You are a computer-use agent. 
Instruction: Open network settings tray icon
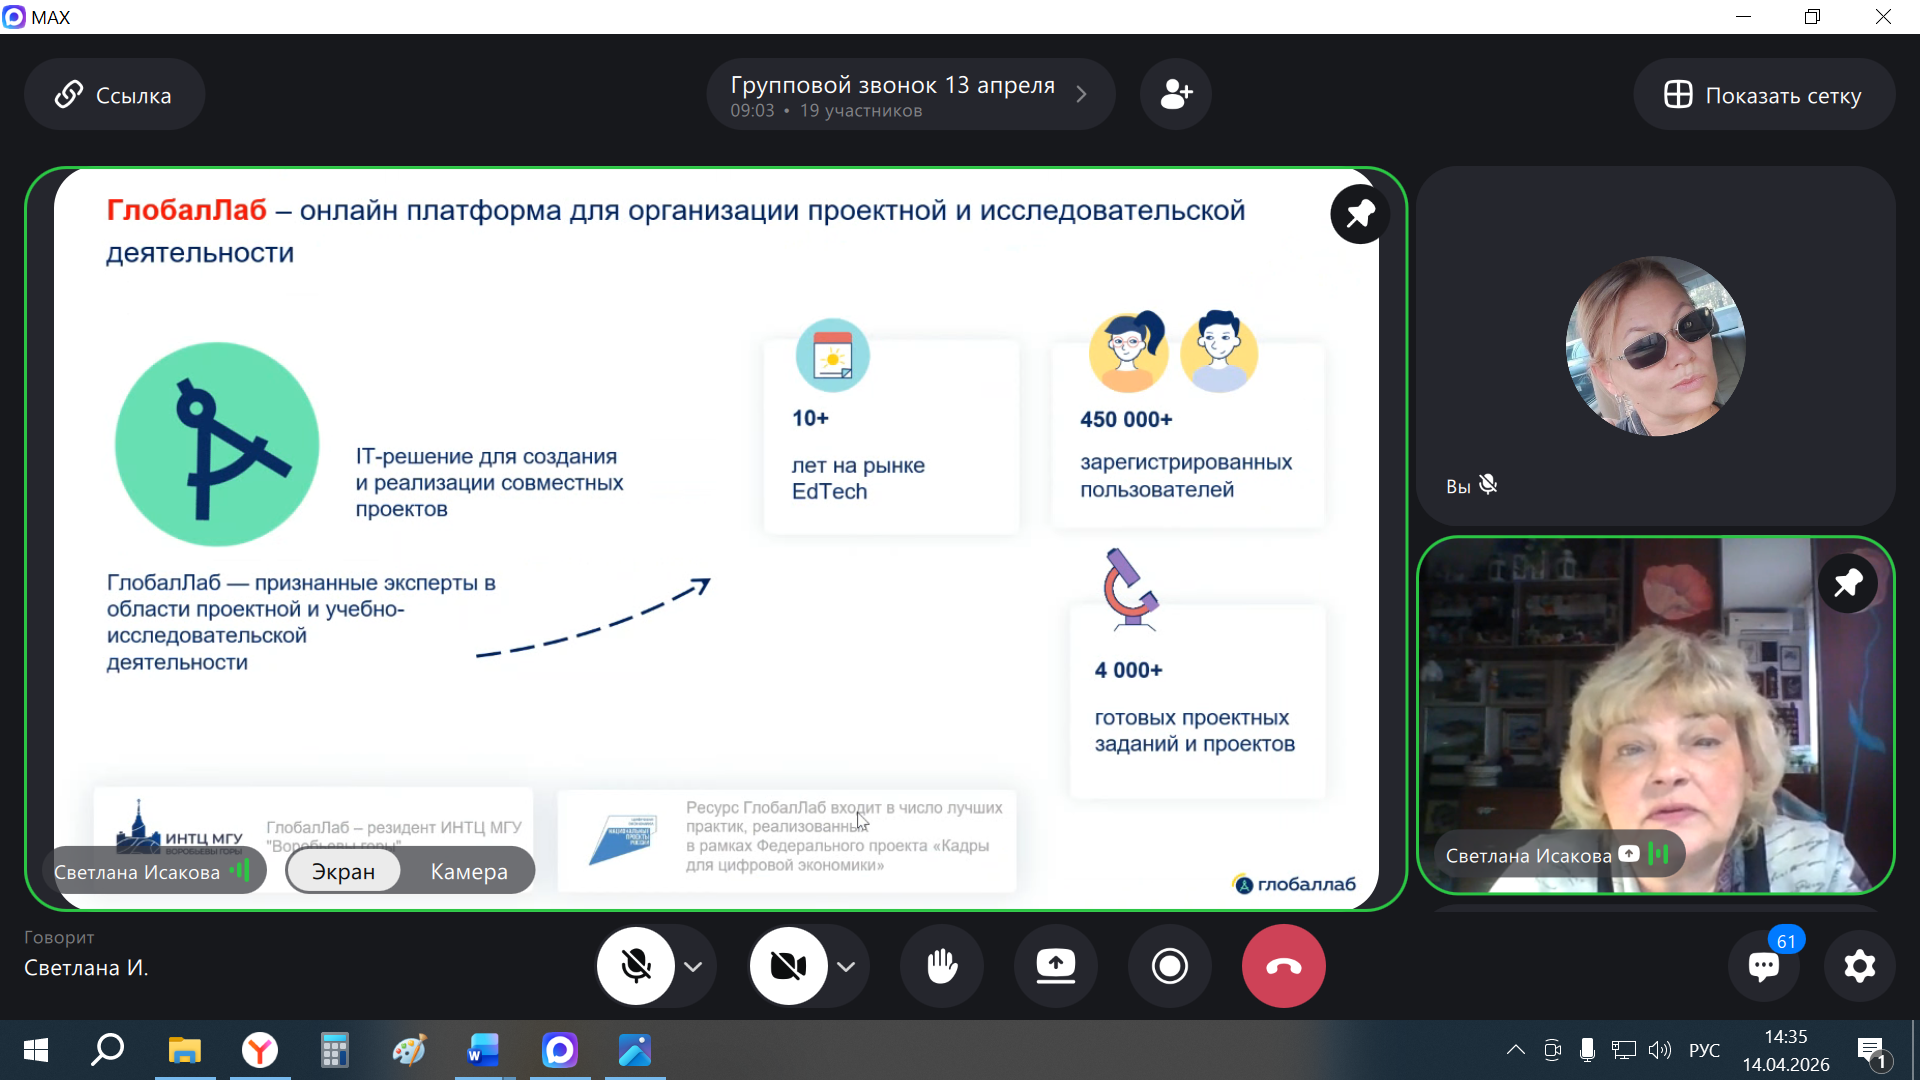(1624, 1050)
